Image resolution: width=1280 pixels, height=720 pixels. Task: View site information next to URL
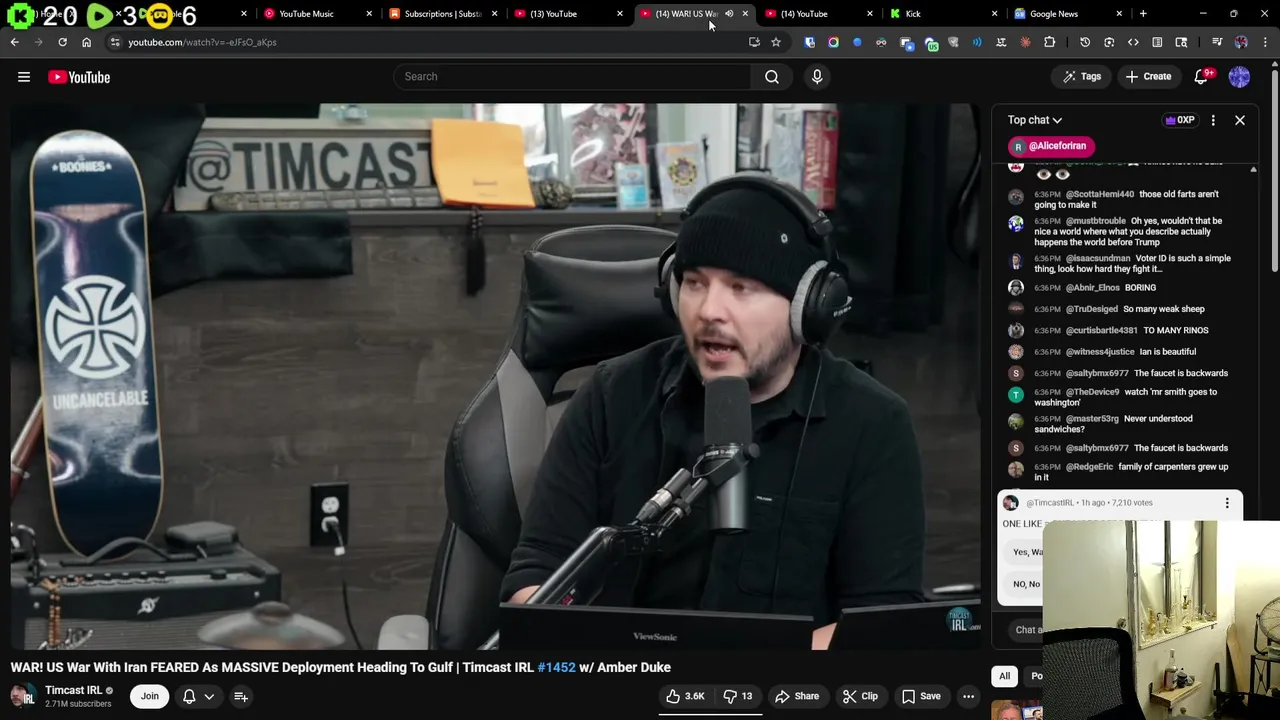[x=115, y=42]
